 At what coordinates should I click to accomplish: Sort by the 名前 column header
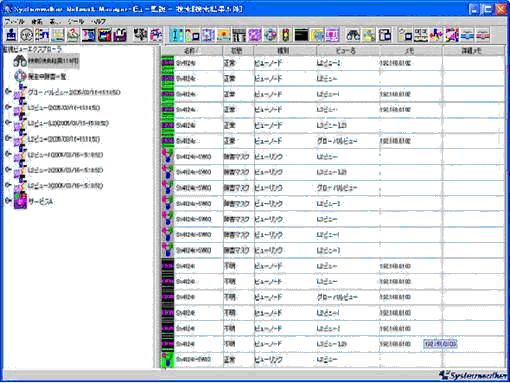click(x=192, y=51)
